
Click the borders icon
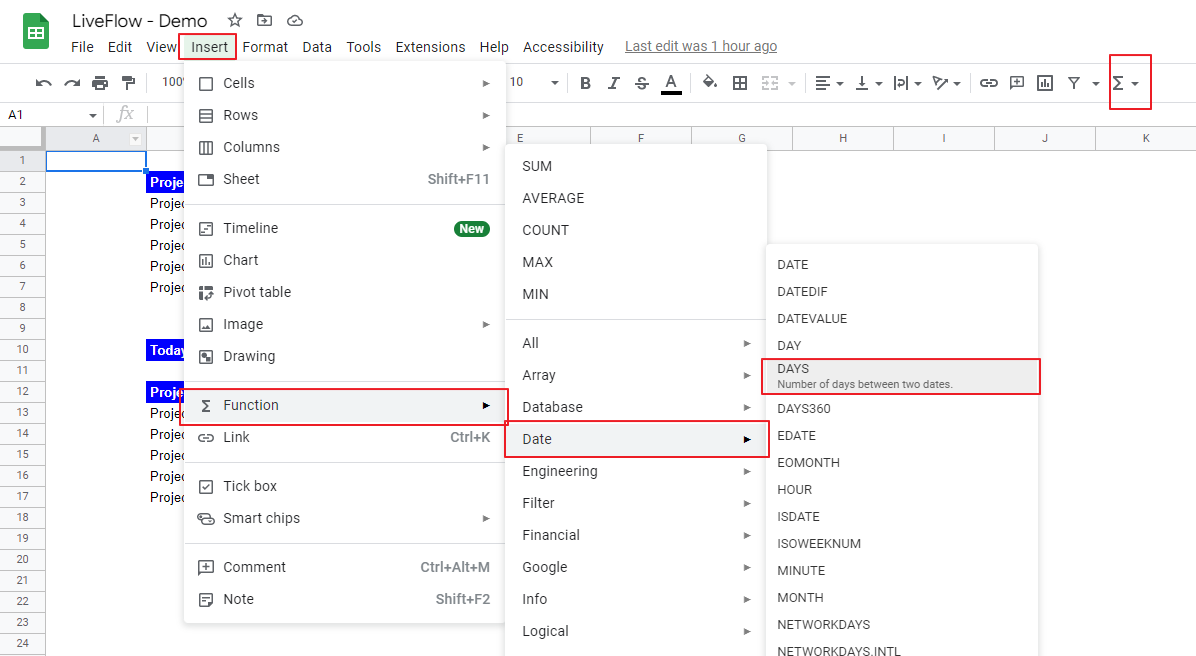click(x=740, y=83)
